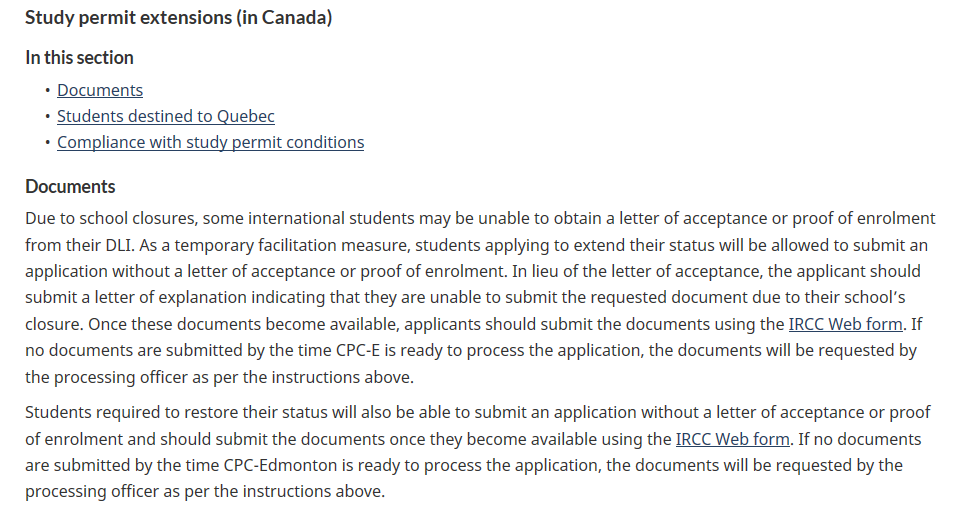Click the bullet beside the Compliance link
The width and height of the screenshot is (954, 511).
tap(47, 143)
